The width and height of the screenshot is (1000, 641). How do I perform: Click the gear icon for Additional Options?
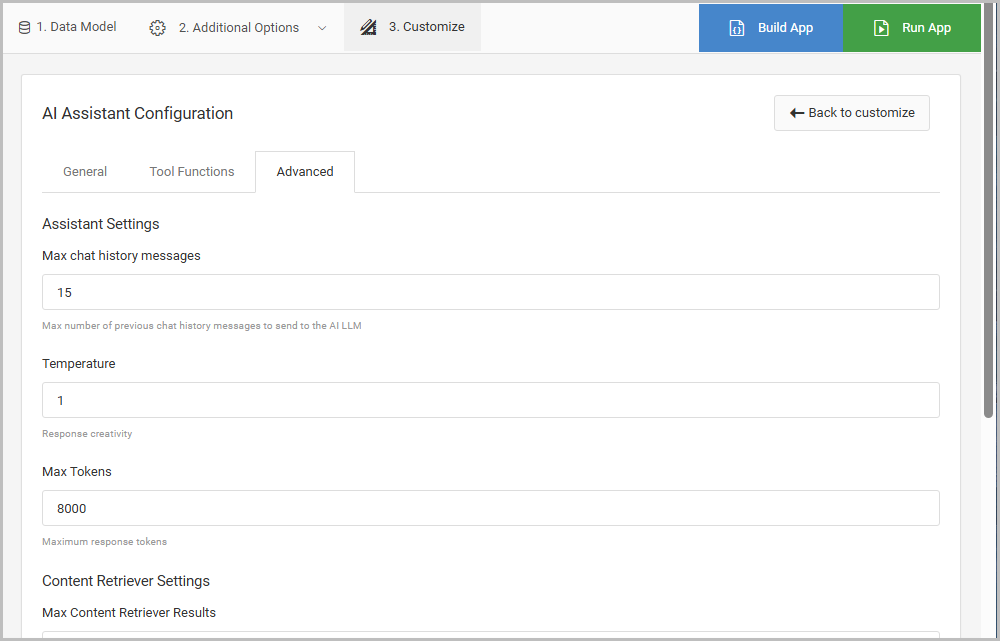coord(157,28)
